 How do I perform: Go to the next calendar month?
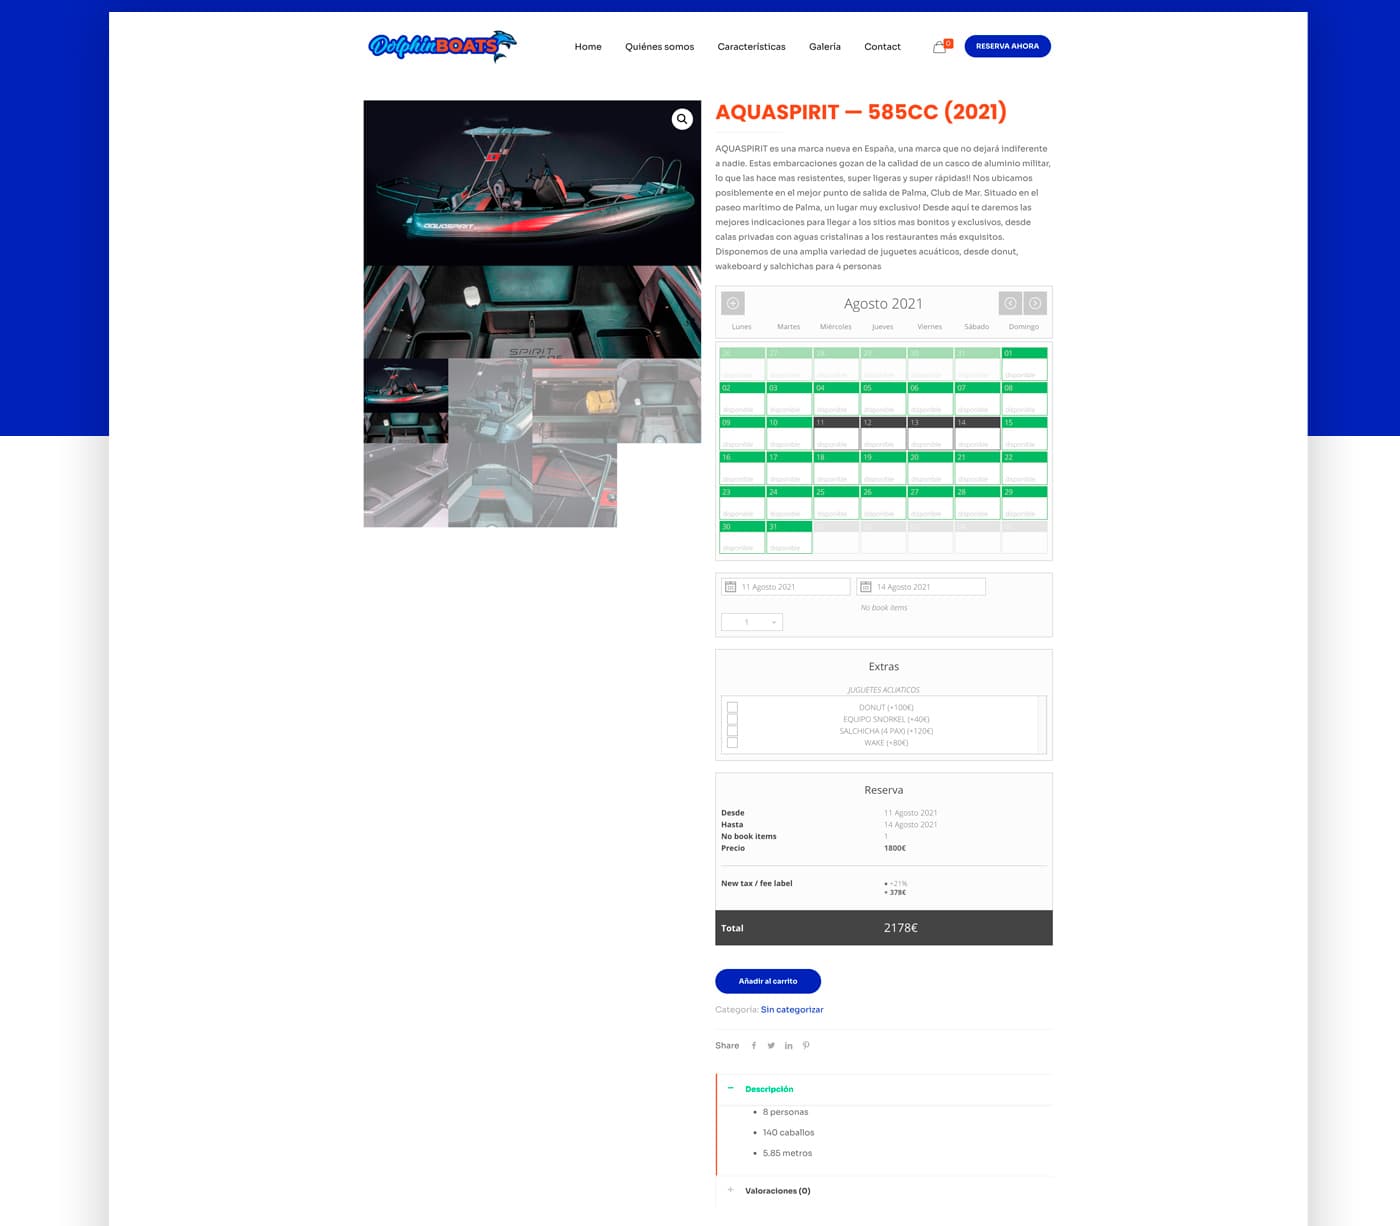click(1035, 303)
